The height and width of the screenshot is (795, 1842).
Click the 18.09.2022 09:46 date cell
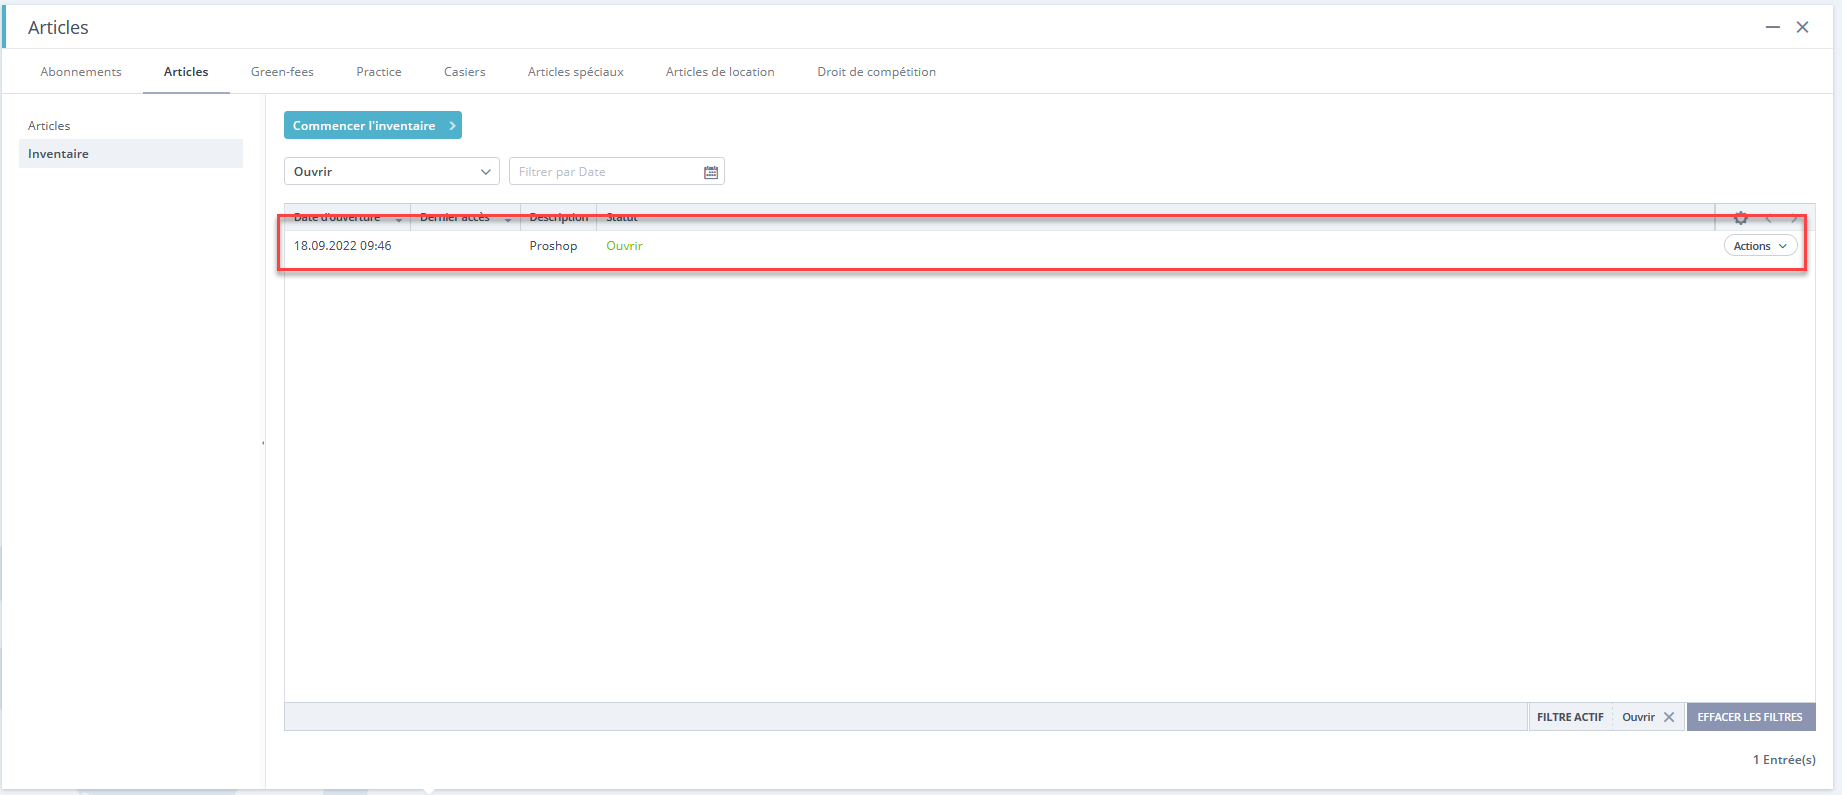(x=343, y=246)
